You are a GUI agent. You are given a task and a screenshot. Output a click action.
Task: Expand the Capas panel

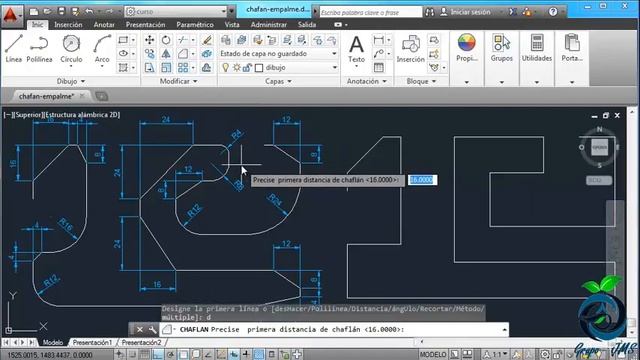pos(278,81)
